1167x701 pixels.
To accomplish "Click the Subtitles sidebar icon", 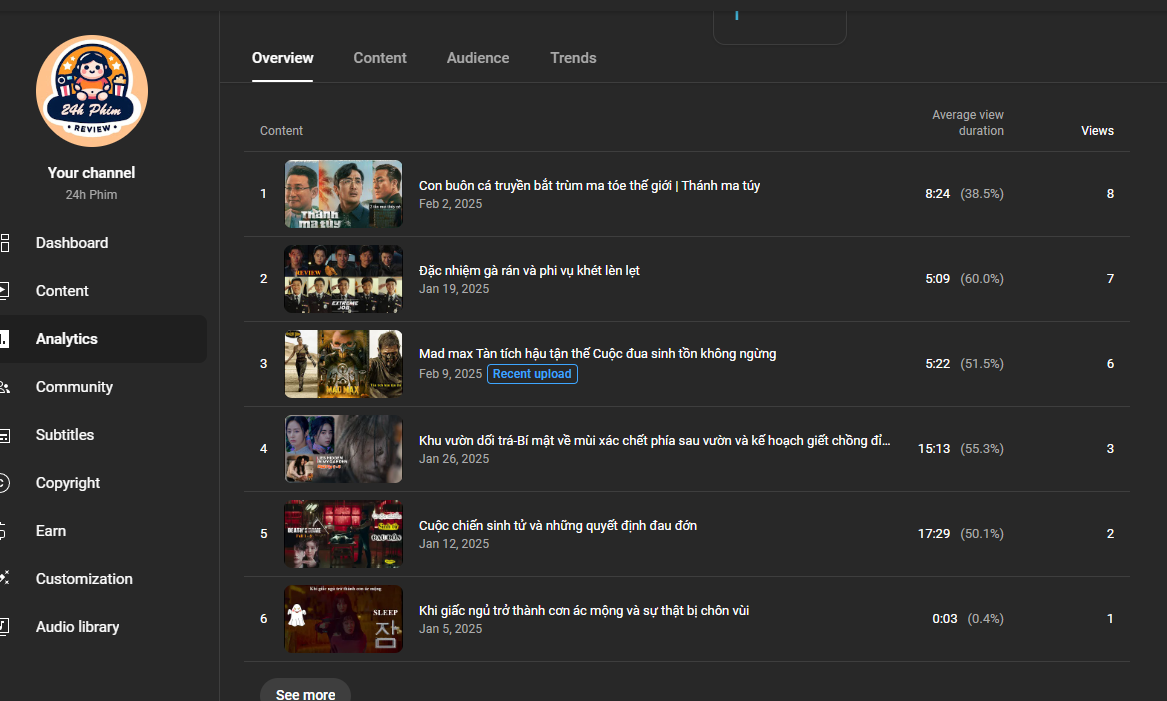I will pyautogui.click(x=5, y=435).
